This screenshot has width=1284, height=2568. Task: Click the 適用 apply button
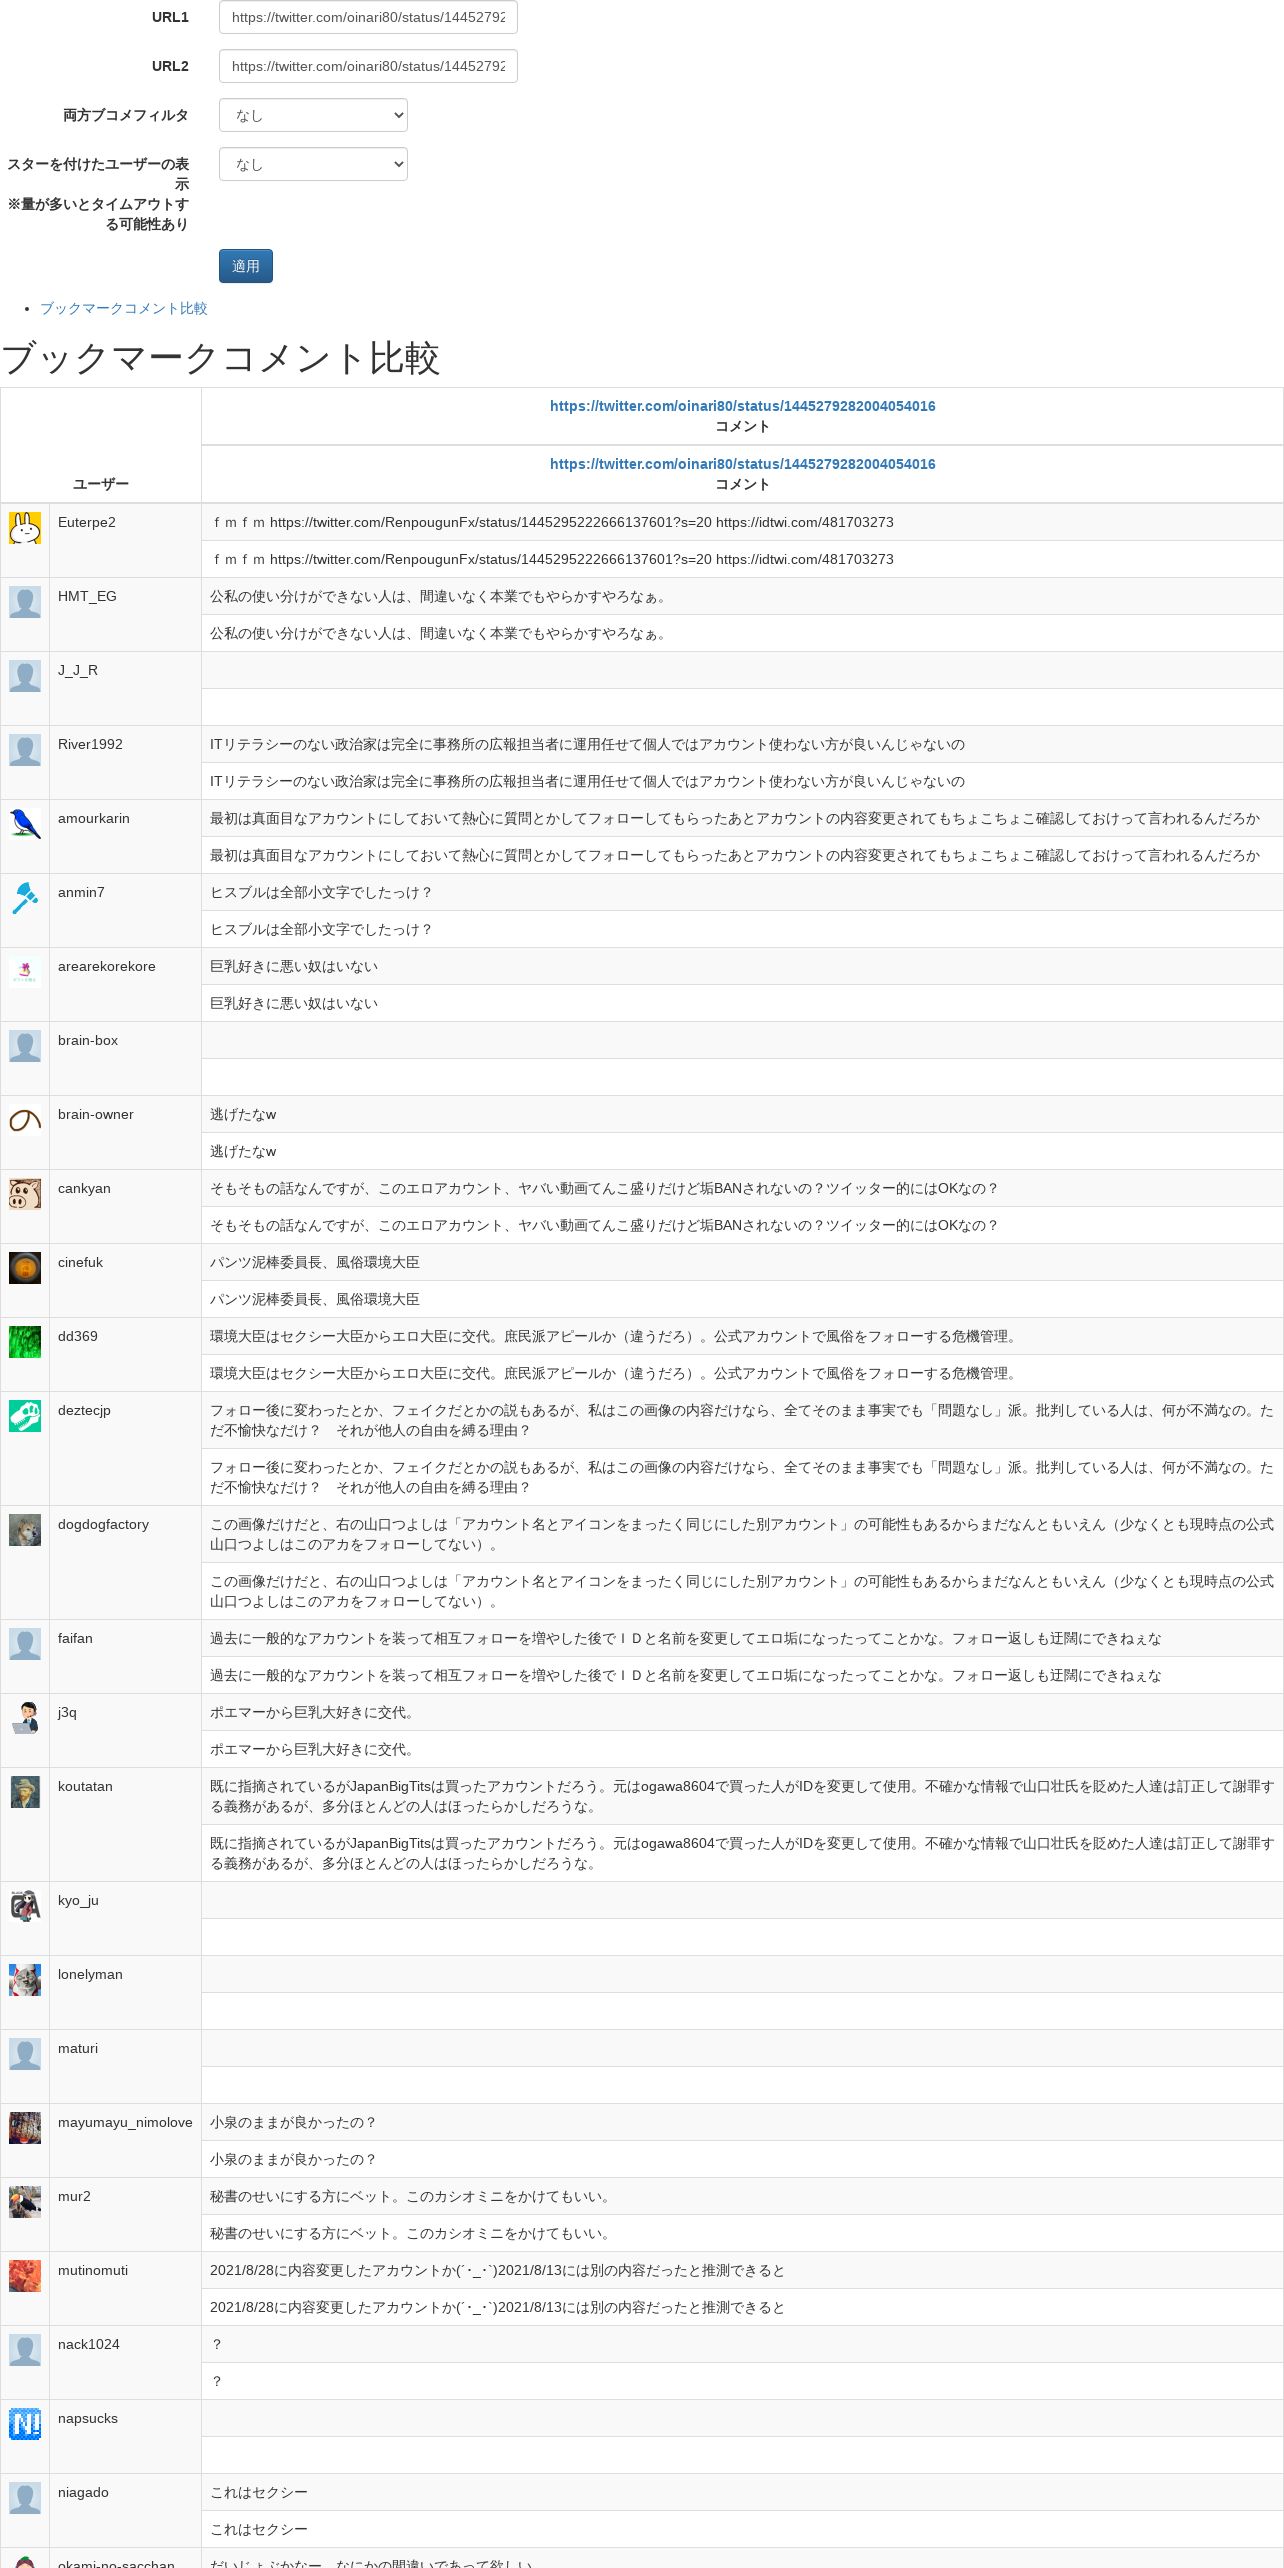[246, 266]
